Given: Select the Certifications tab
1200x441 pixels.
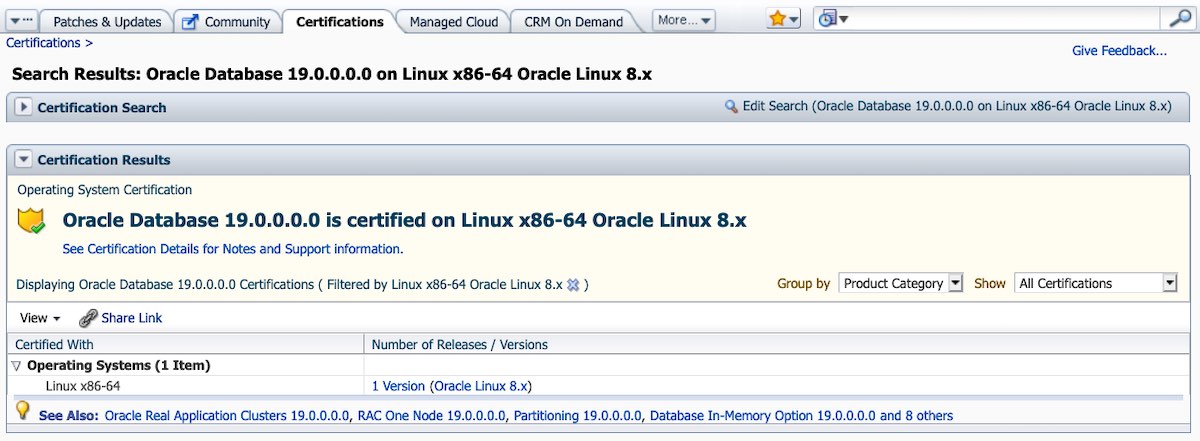Looking at the screenshot, I should pos(340,21).
